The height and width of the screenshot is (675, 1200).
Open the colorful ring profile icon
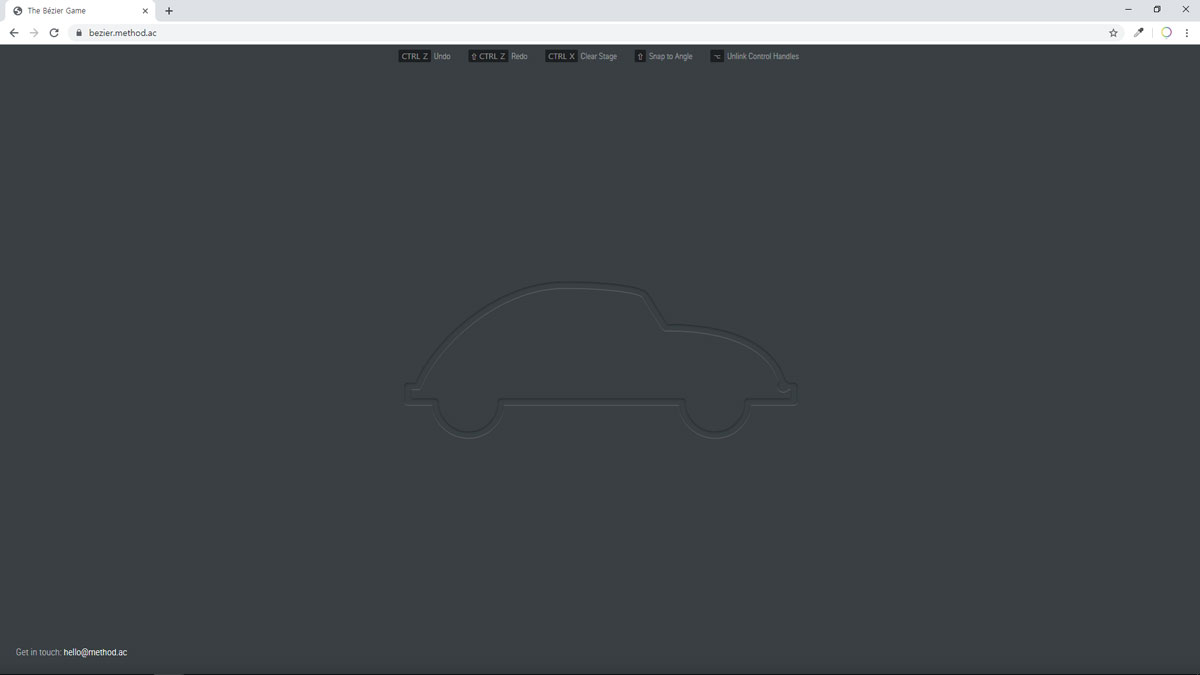[1166, 33]
